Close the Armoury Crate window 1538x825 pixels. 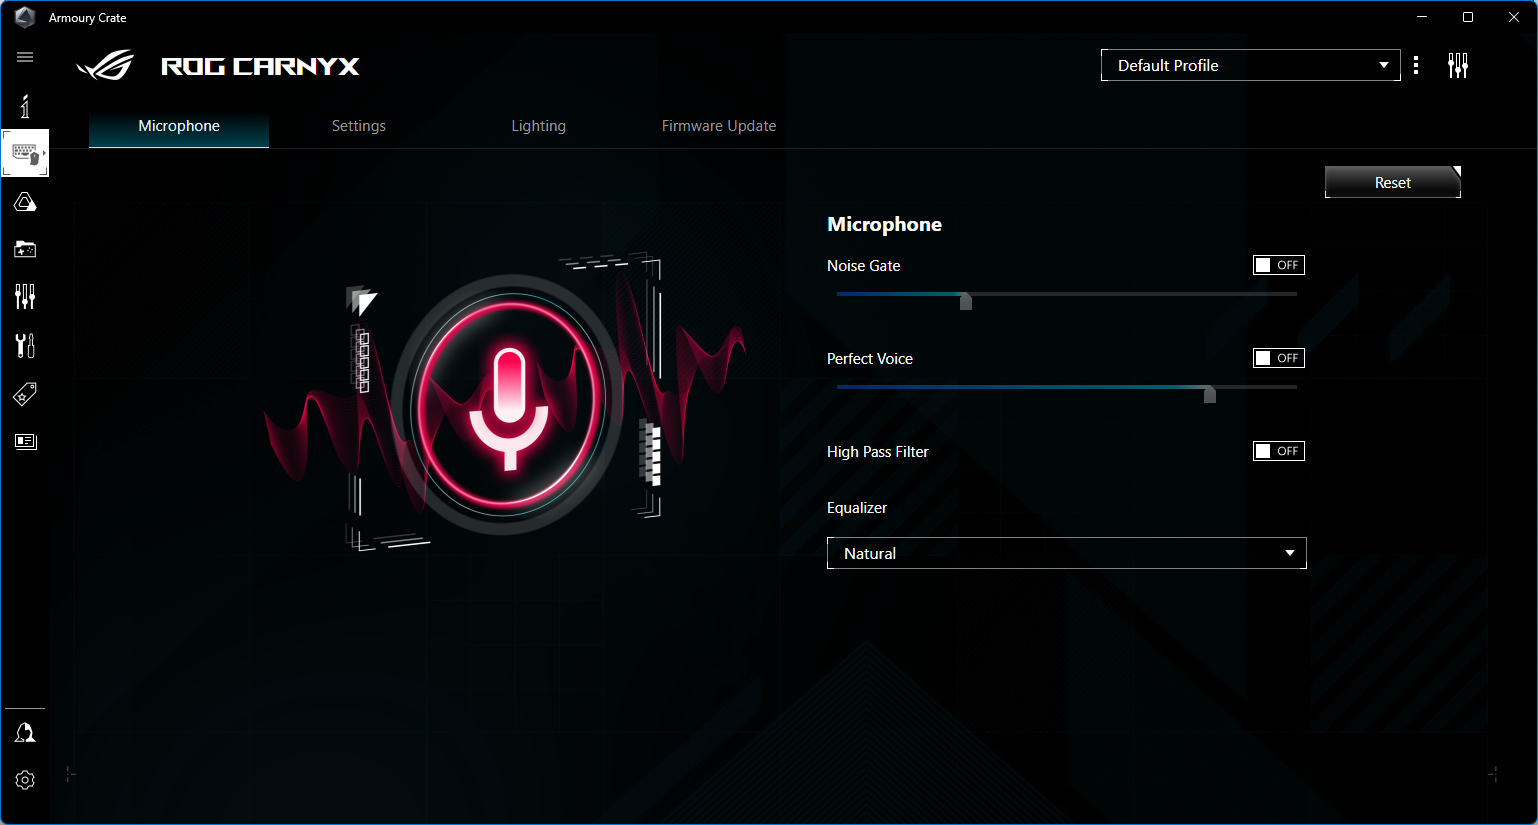(1514, 17)
